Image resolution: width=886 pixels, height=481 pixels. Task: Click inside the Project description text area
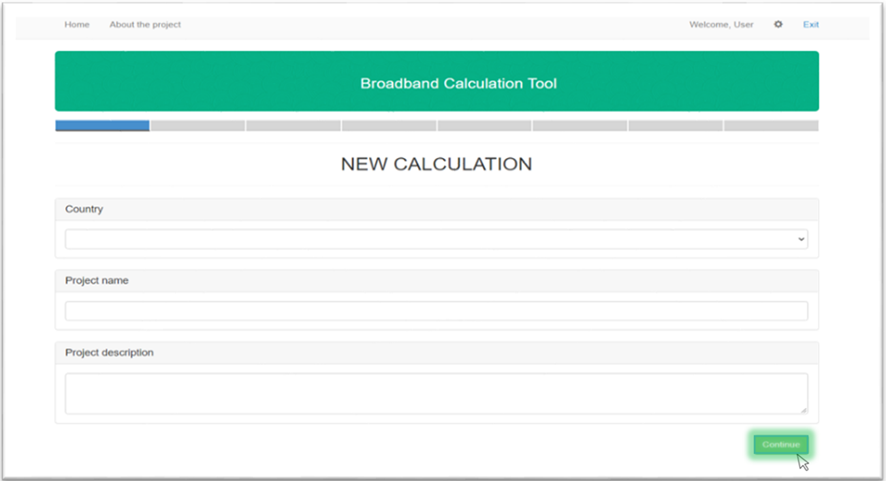[436, 393]
